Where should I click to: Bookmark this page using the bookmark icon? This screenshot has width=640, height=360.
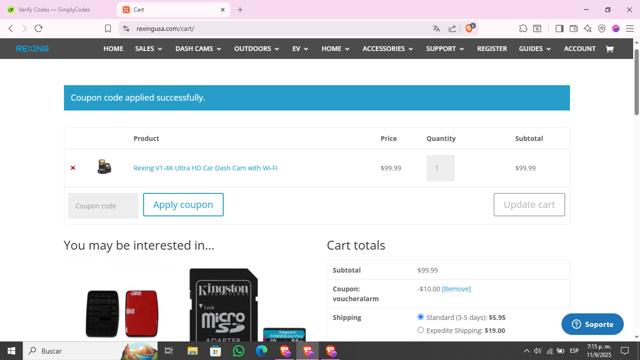pyautogui.click(x=108, y=29)
